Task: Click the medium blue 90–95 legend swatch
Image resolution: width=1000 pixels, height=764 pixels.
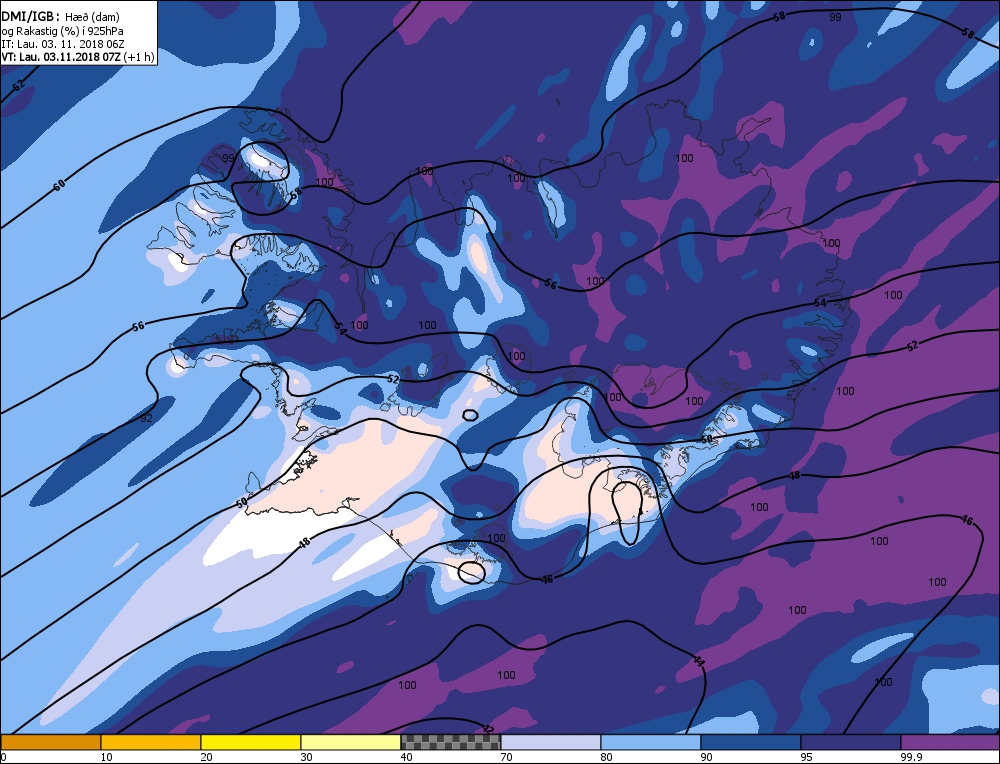Action: (x=751, y=742)
